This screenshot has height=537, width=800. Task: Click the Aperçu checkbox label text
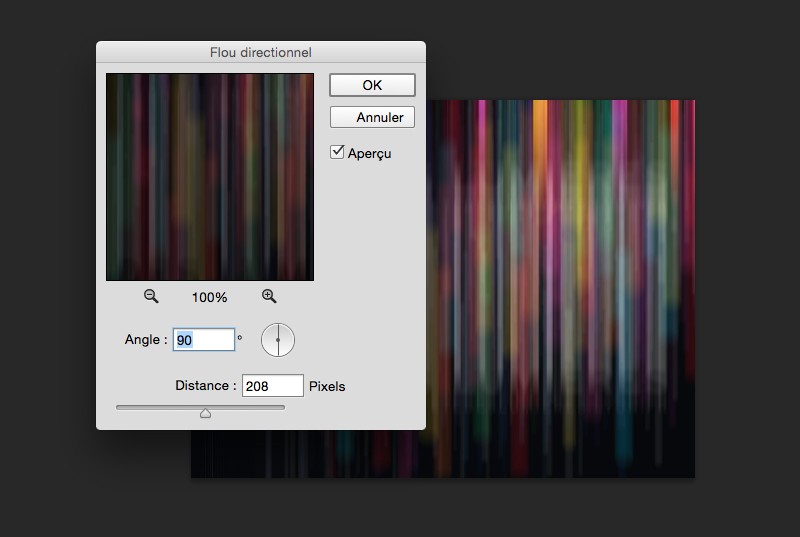(x=369, y=153)
